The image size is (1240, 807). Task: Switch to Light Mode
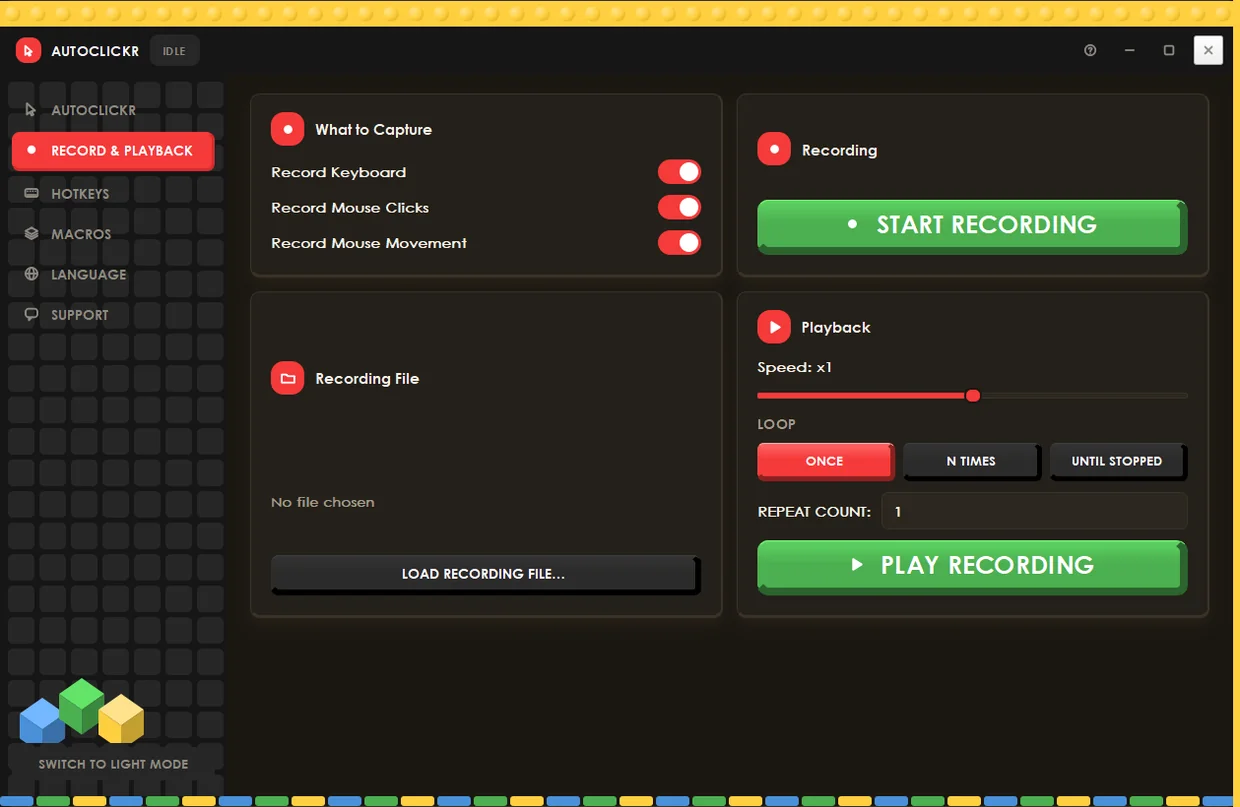click(x=113, y=764)
